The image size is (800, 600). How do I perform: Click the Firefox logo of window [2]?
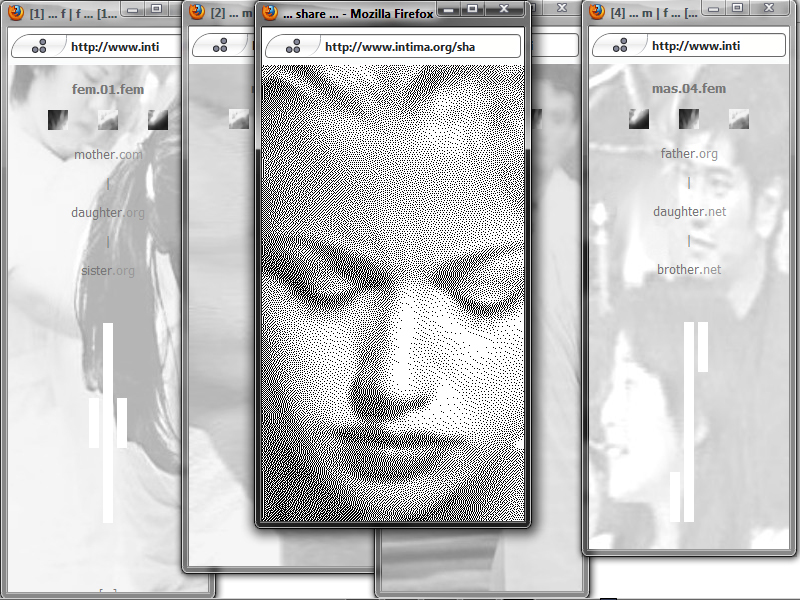pos(197,13)
